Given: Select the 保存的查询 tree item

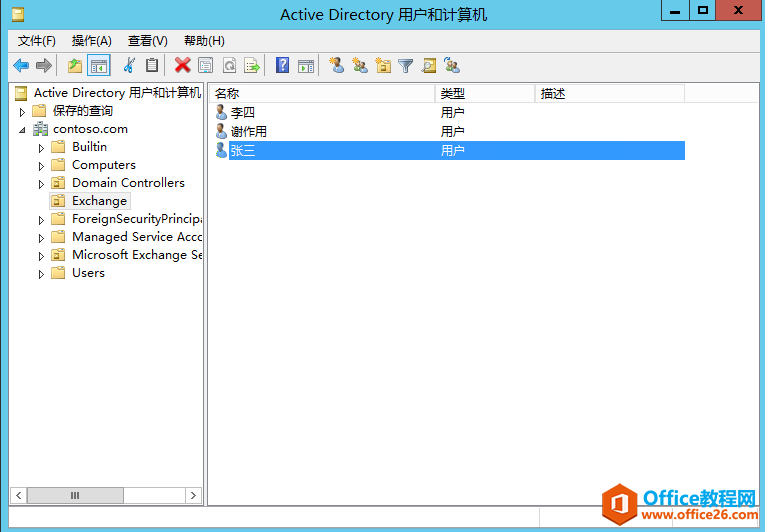Looking at the screenshot, I should [x=83, y=111].
